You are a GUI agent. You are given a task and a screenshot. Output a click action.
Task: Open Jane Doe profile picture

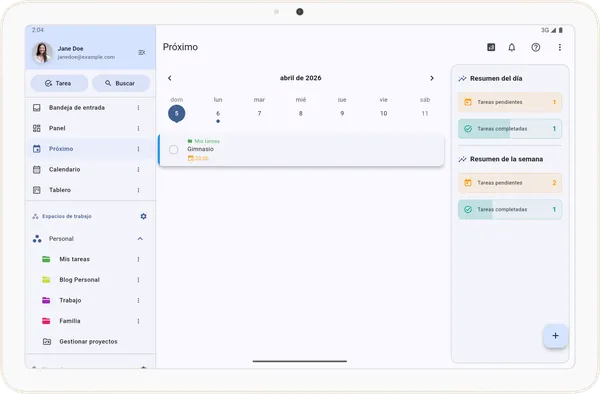(42, 52)
